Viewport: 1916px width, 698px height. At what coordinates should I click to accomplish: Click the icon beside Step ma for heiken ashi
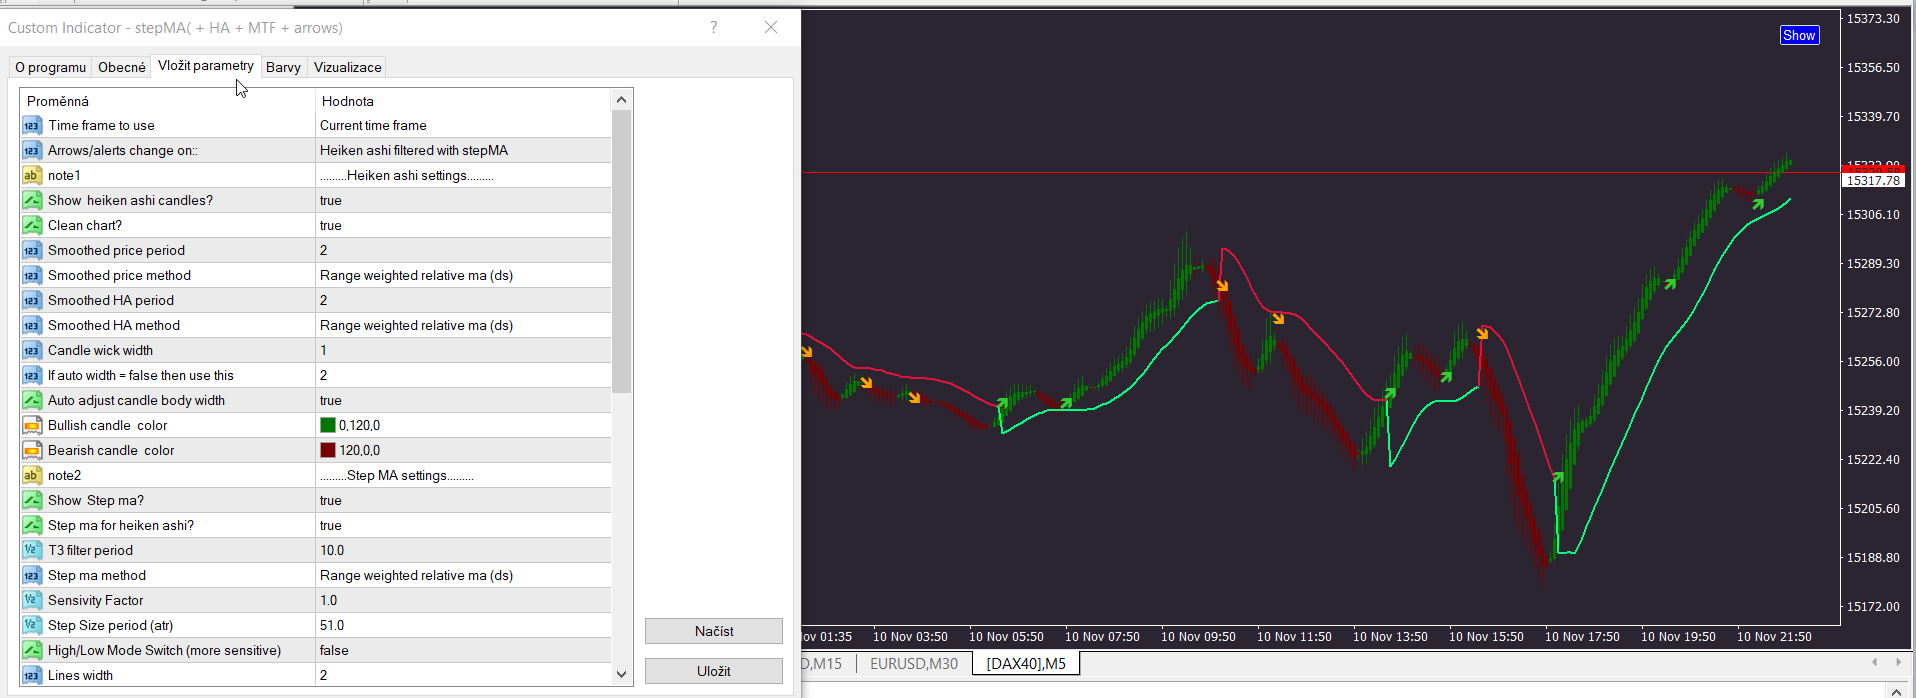(32, 525)
